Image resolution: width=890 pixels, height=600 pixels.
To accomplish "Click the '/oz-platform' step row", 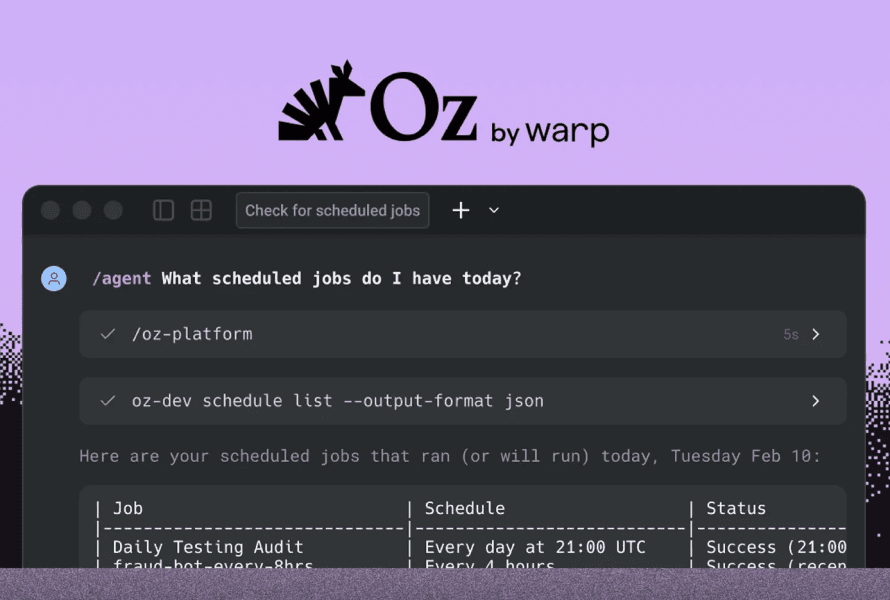I will pyautogui.click(x=463, y=334).
